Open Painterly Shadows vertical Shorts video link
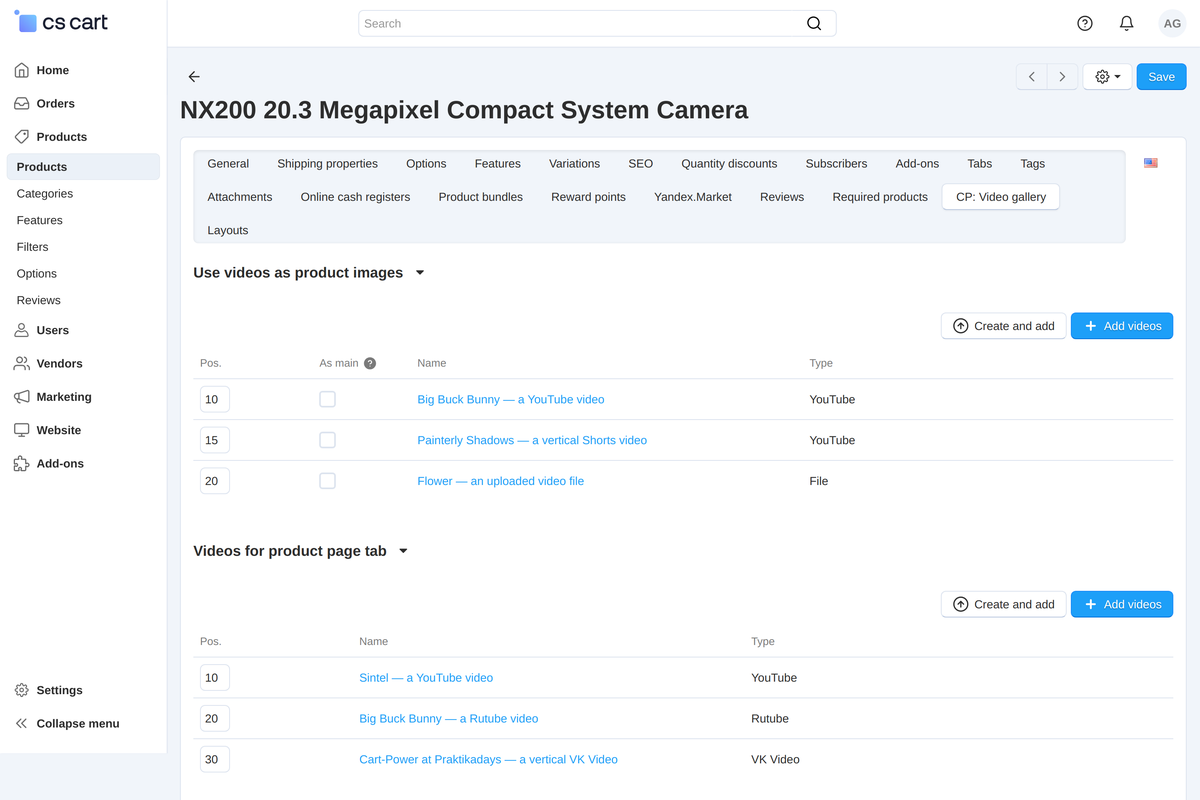This screenshot has width=1200, height=800. pos(532,440)
